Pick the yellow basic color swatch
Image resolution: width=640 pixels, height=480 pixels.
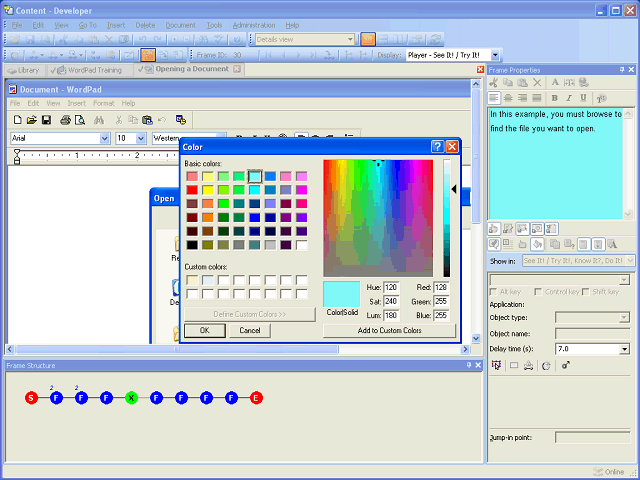pyautogui.click(x=207, y=190)
